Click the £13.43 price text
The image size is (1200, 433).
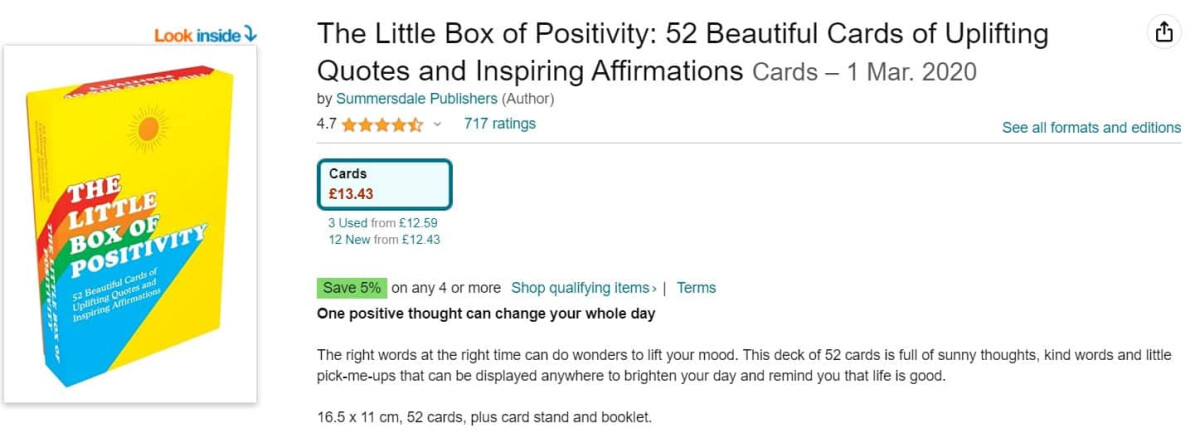click(x=351, y=194)
